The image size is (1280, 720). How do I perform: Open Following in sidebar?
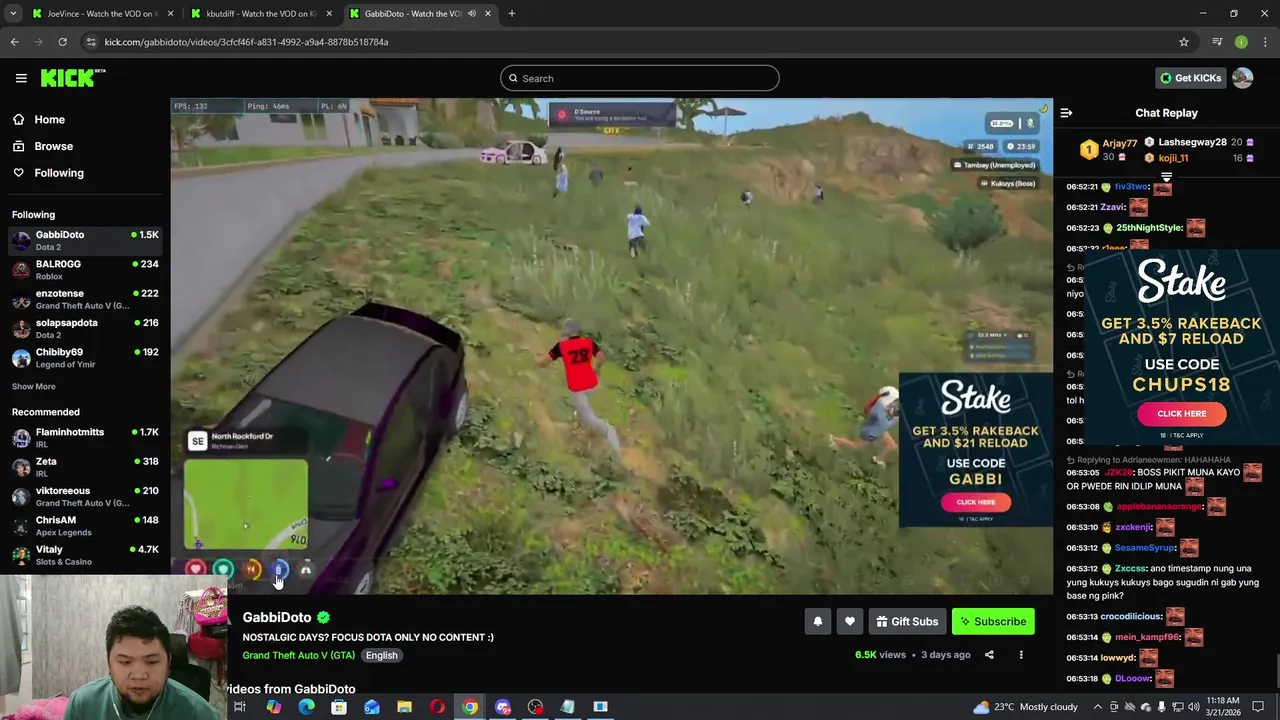59,173
